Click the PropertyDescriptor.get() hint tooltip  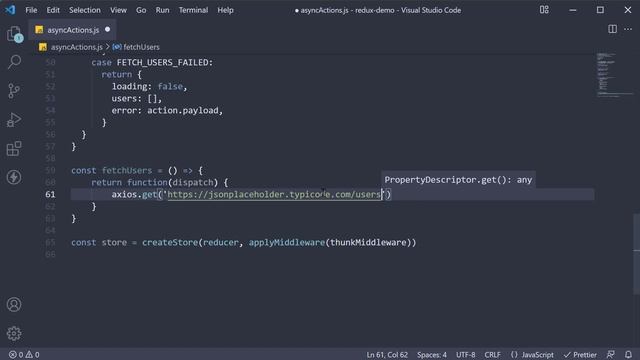[458, 180]
